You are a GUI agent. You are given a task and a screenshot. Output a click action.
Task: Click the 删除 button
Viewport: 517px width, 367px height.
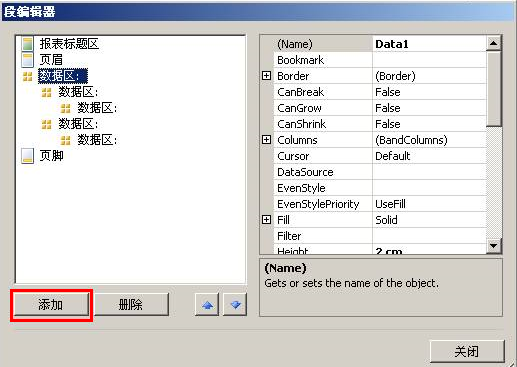point(131,304)
